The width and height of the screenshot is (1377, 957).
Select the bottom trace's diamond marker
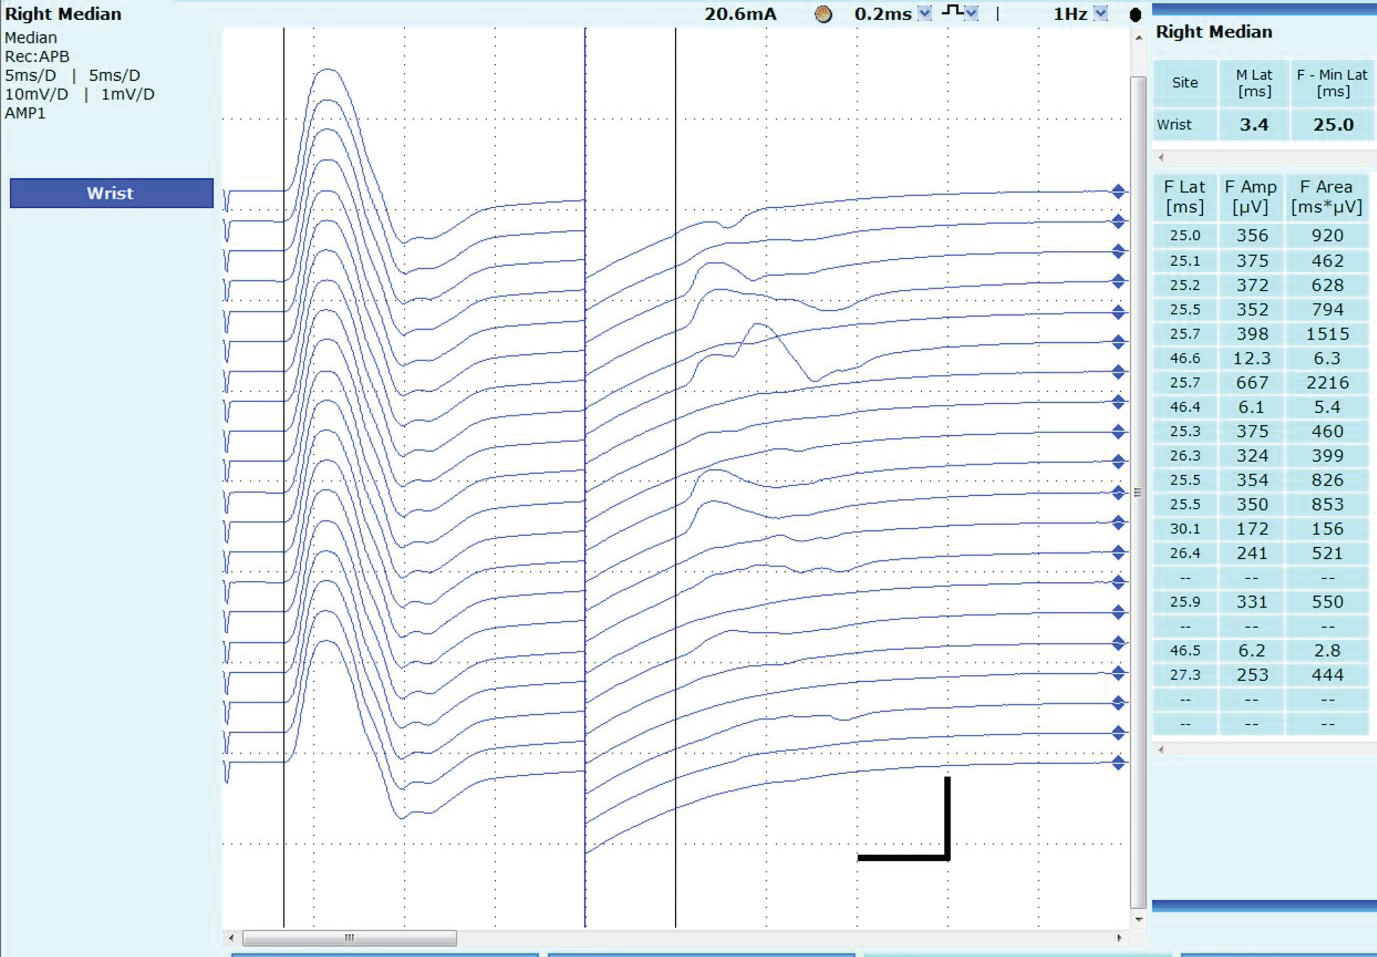[x=1119, y=763]
